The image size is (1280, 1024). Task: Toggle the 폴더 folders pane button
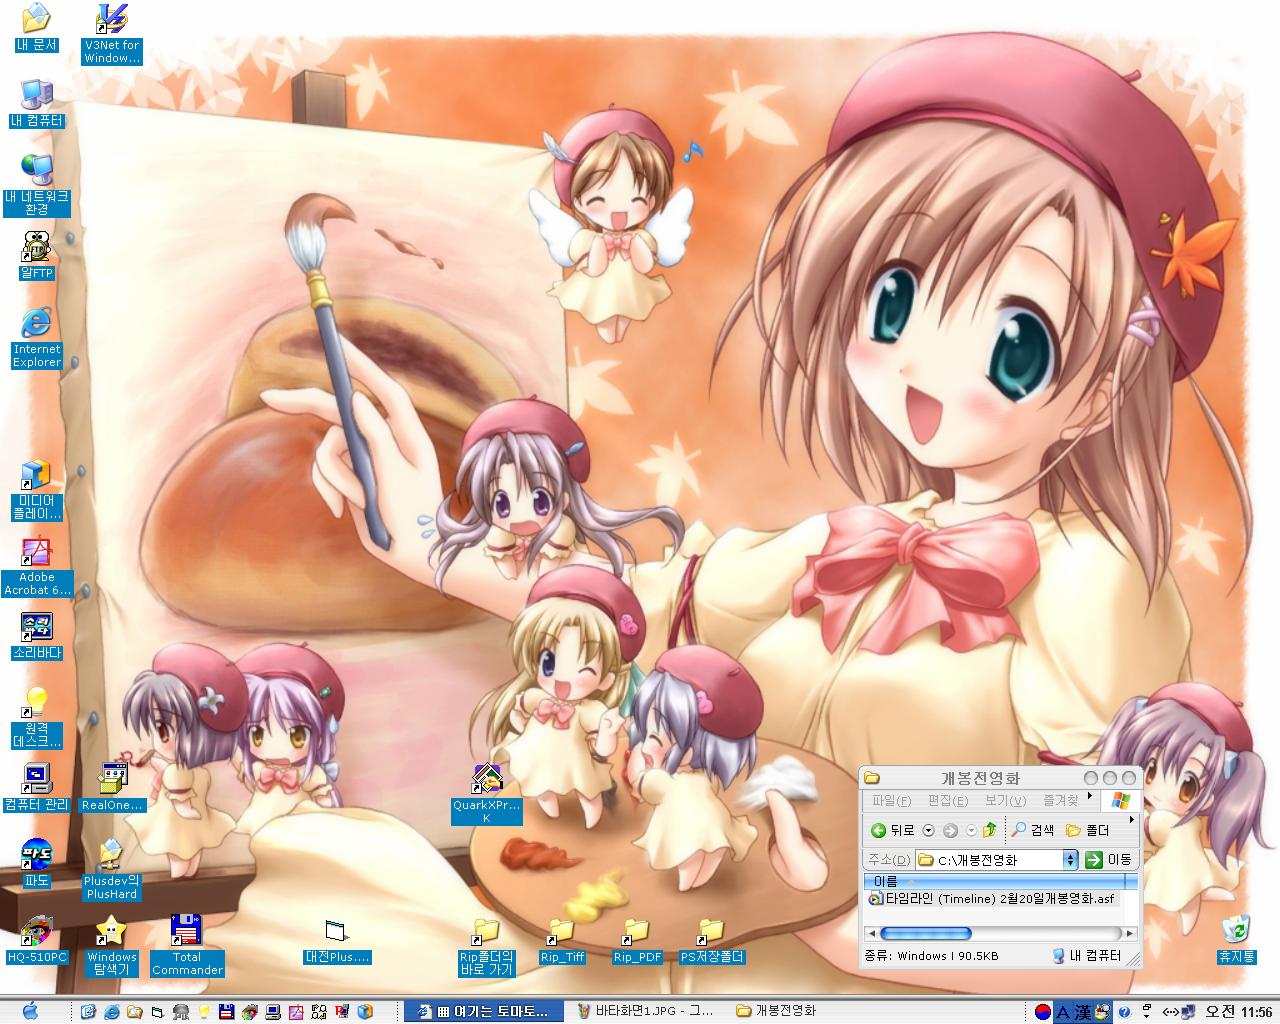pos(1088,830)
